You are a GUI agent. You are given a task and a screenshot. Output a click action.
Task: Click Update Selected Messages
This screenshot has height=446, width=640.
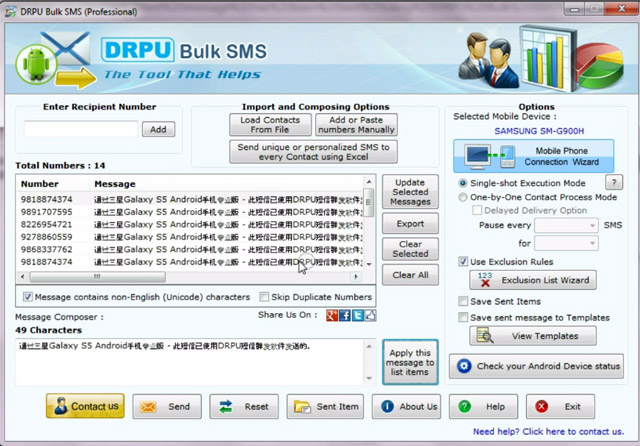[410, 192]
